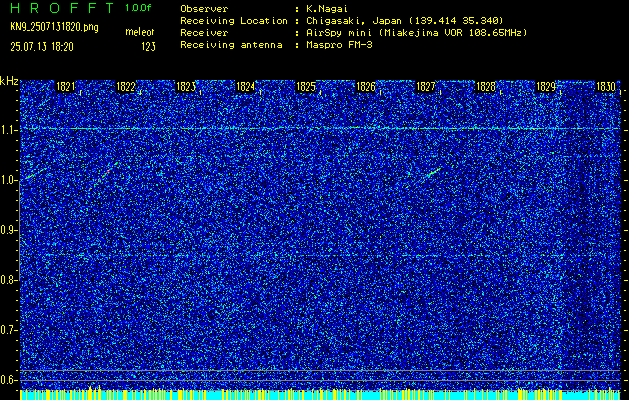Screen dimensions: 629x400
Task: Click the 0.6 frequency axis label
Action: [8, 380]
